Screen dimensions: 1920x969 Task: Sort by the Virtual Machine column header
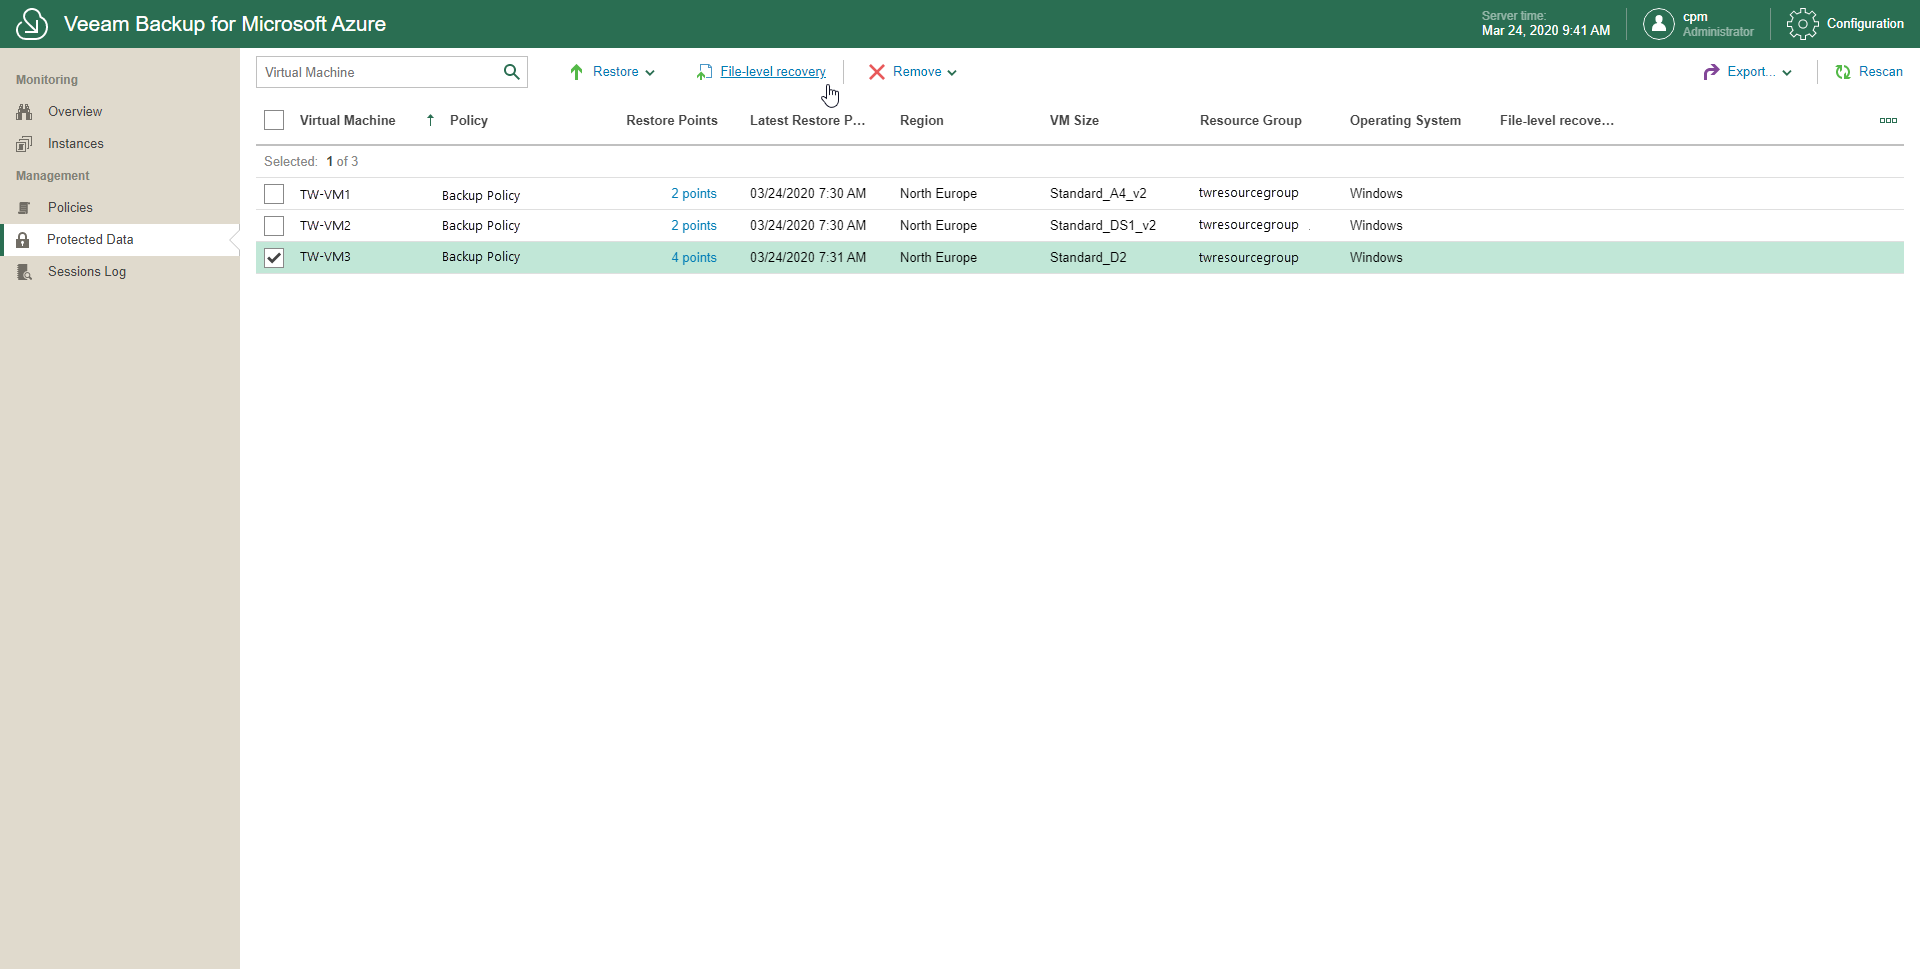pos(347,121)
